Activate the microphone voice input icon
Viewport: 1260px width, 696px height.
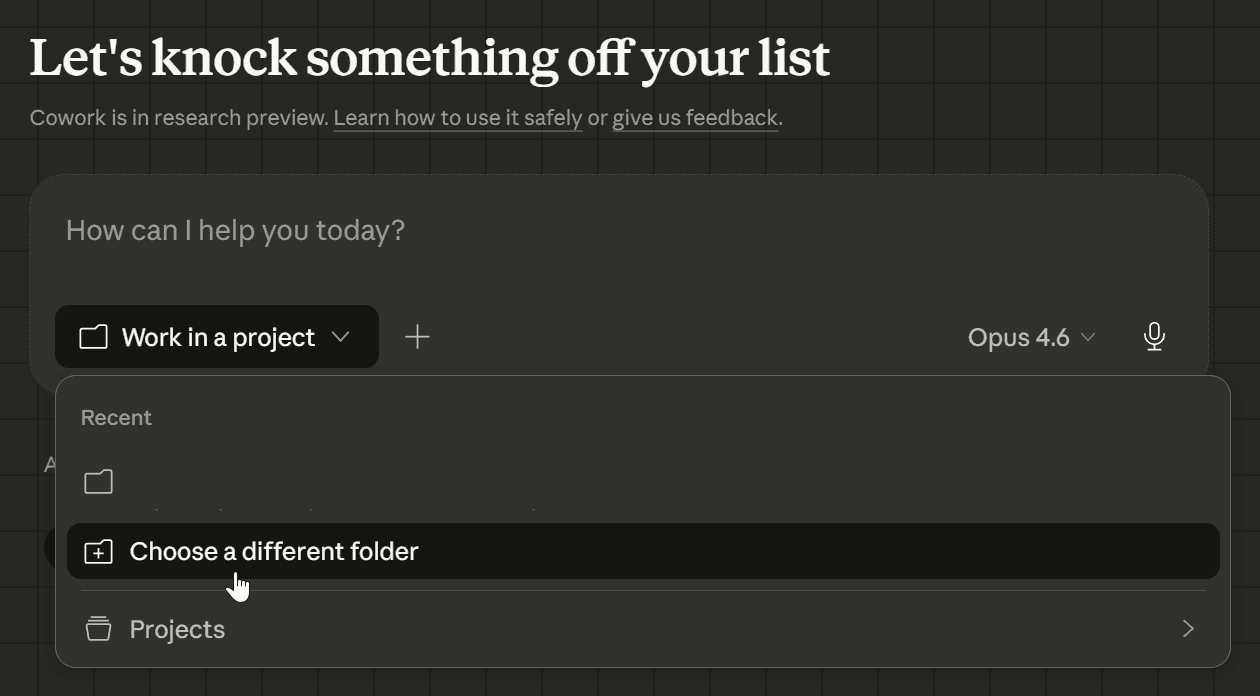point(1154,337)
